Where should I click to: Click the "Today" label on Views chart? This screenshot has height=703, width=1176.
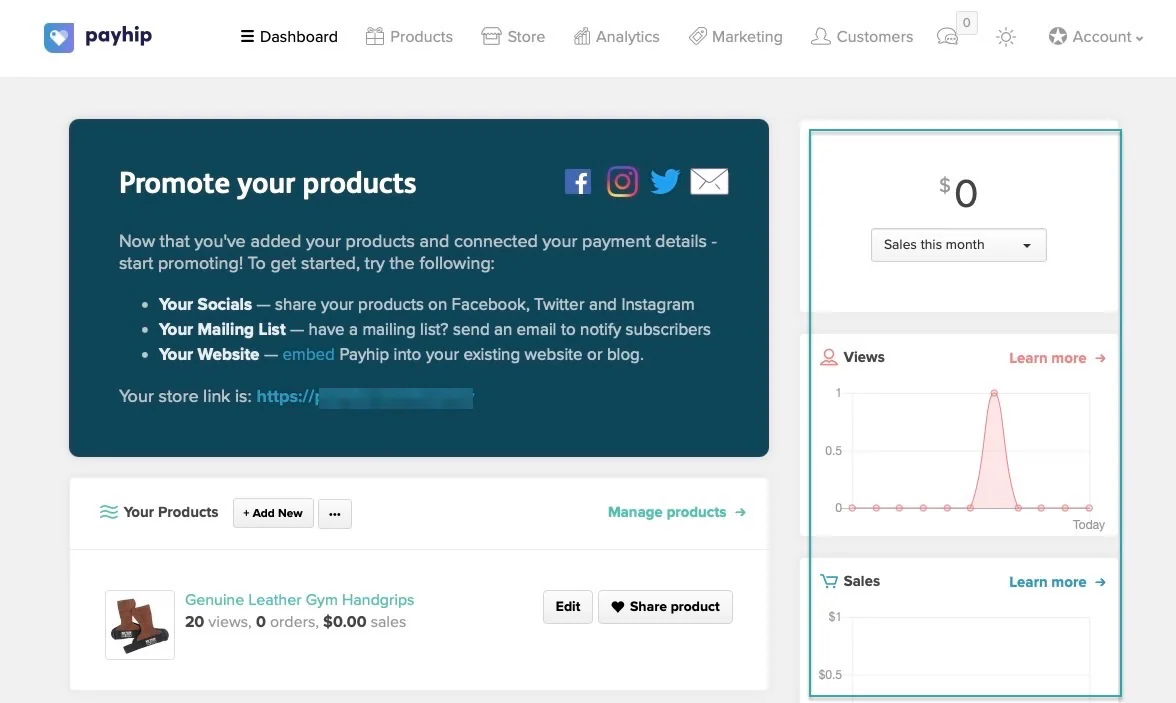pyautogui.click(x=1088, y=525)
